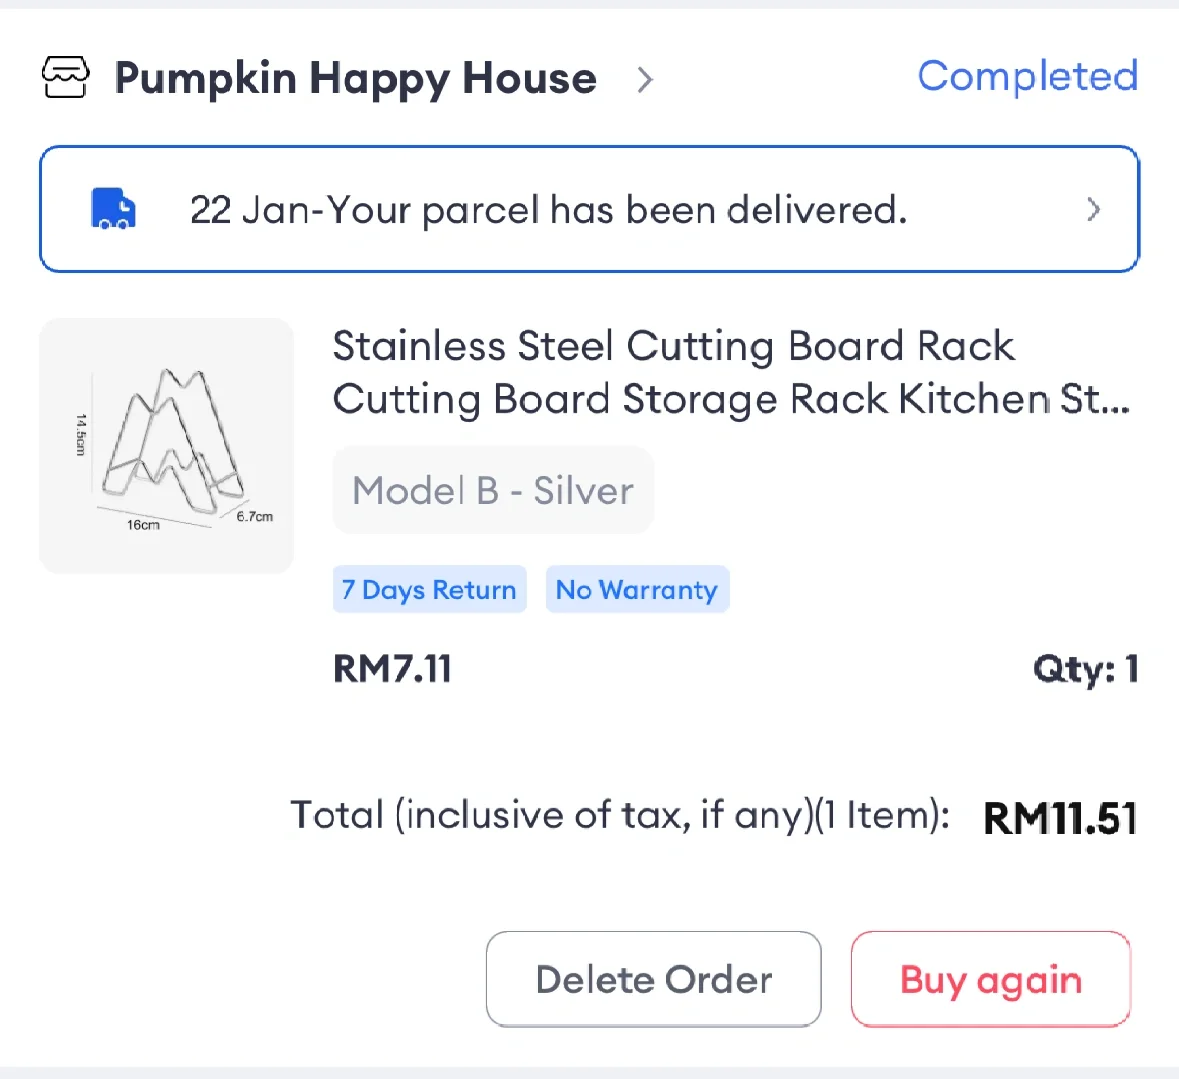Click the RM7.11 item price

[392, 668]
